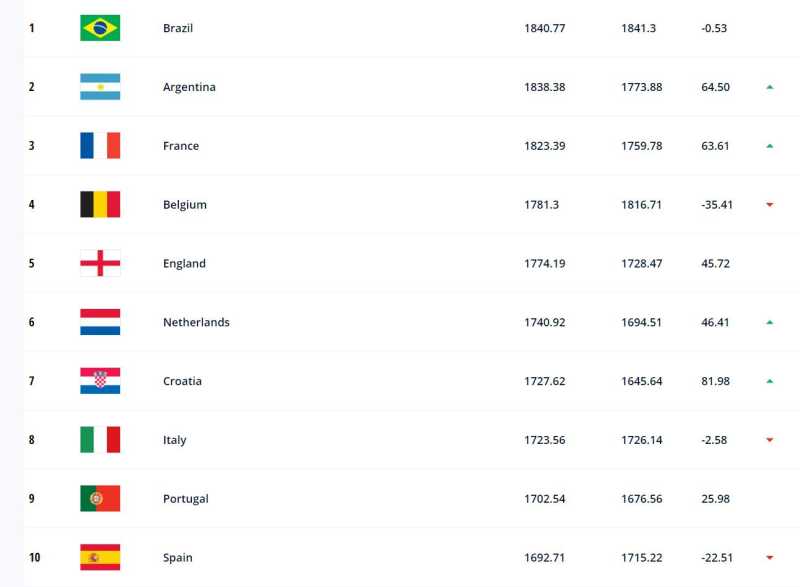Click the England flag icon

click(100, 264)
